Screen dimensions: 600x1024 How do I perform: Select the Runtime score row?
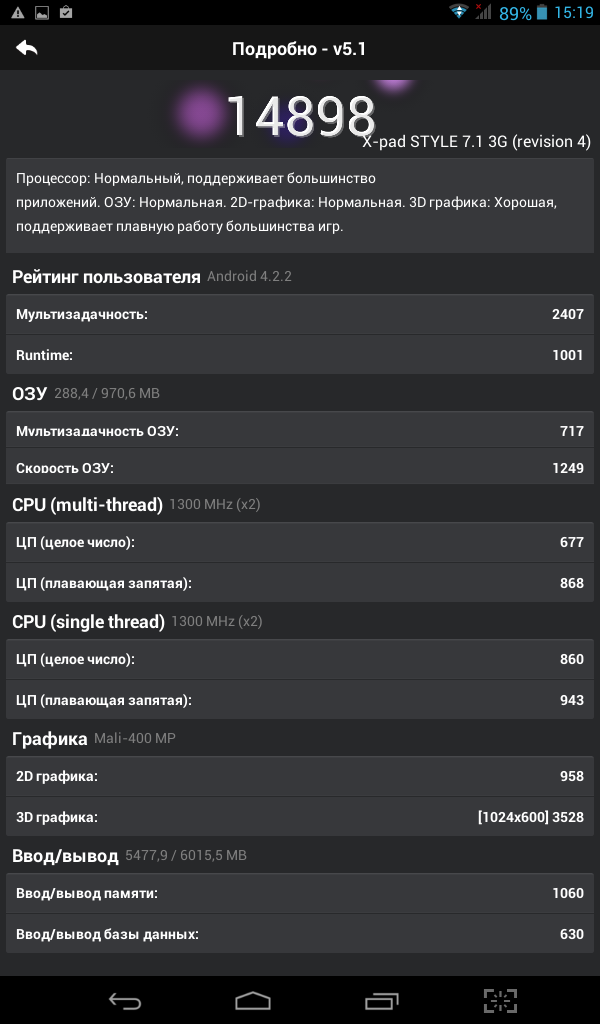[x=300, y=354]
